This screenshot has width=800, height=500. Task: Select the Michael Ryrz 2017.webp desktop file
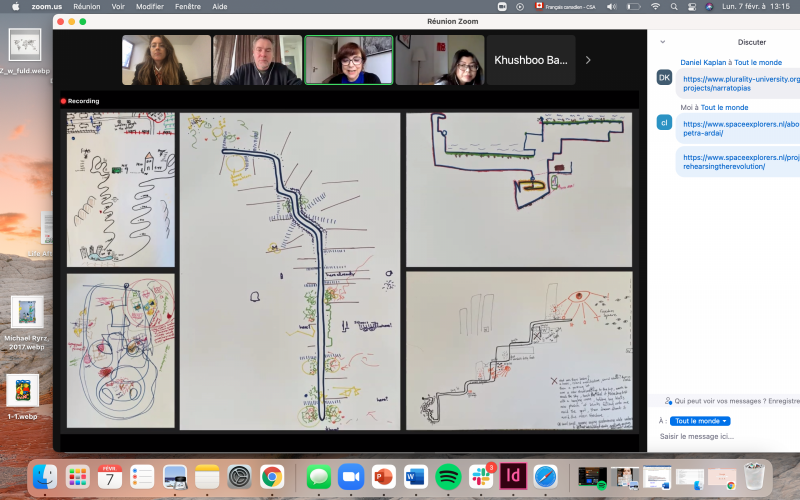click(27, 323)
